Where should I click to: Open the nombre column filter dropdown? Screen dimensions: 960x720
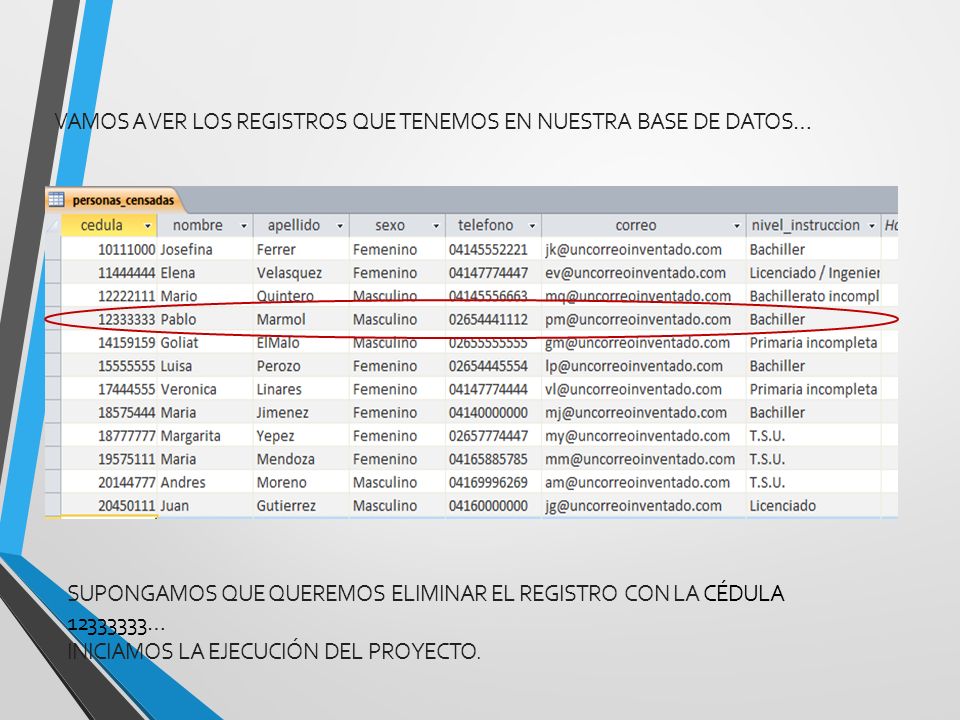244,226
